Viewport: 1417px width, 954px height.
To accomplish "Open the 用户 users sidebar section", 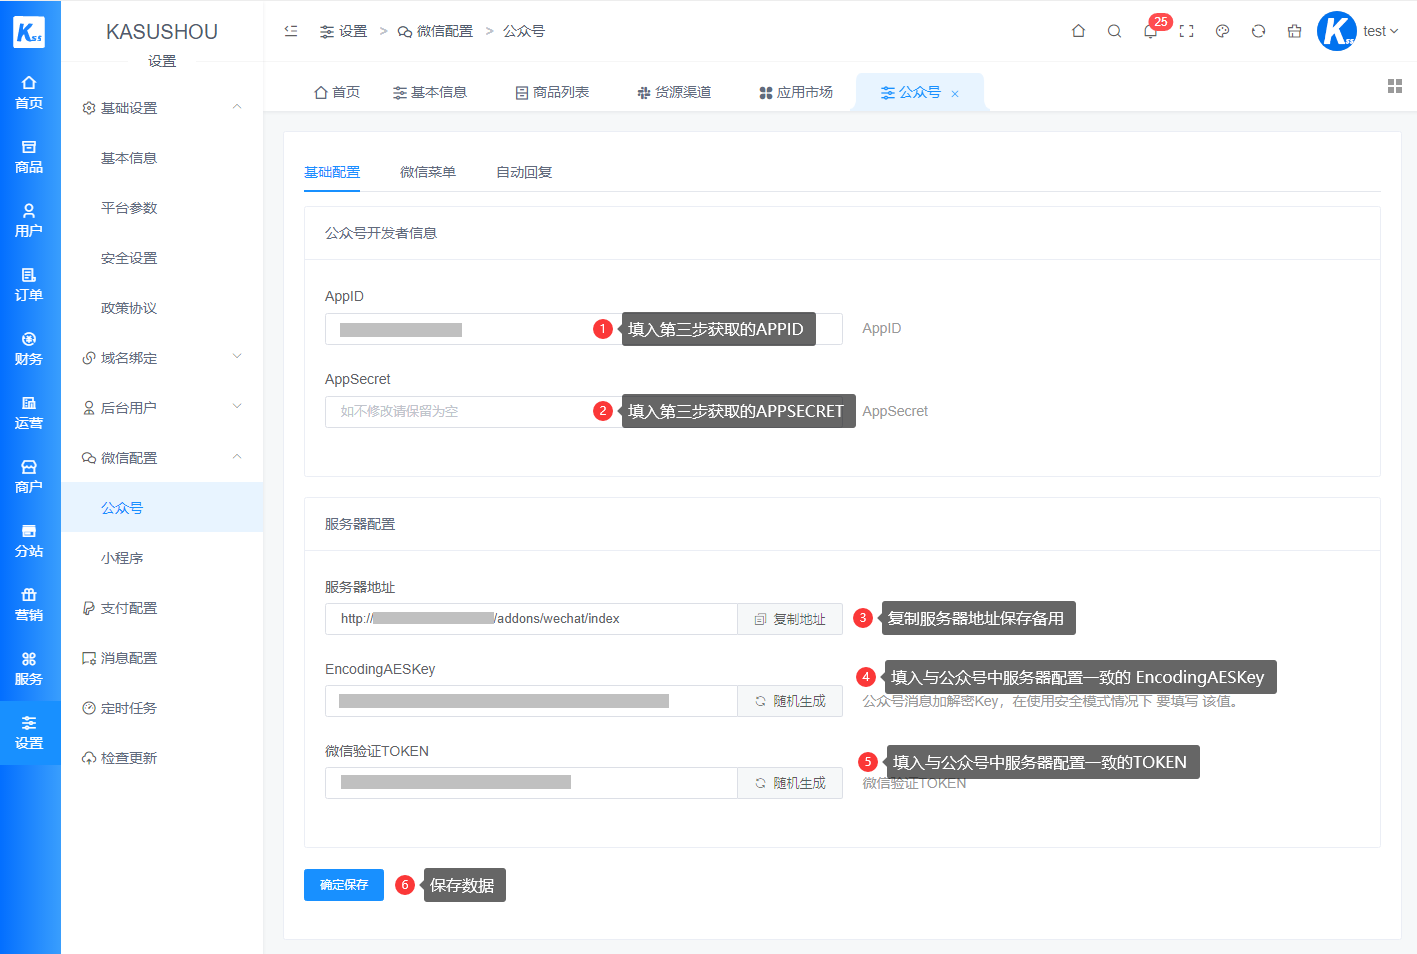I will click(x=29, y=221).
